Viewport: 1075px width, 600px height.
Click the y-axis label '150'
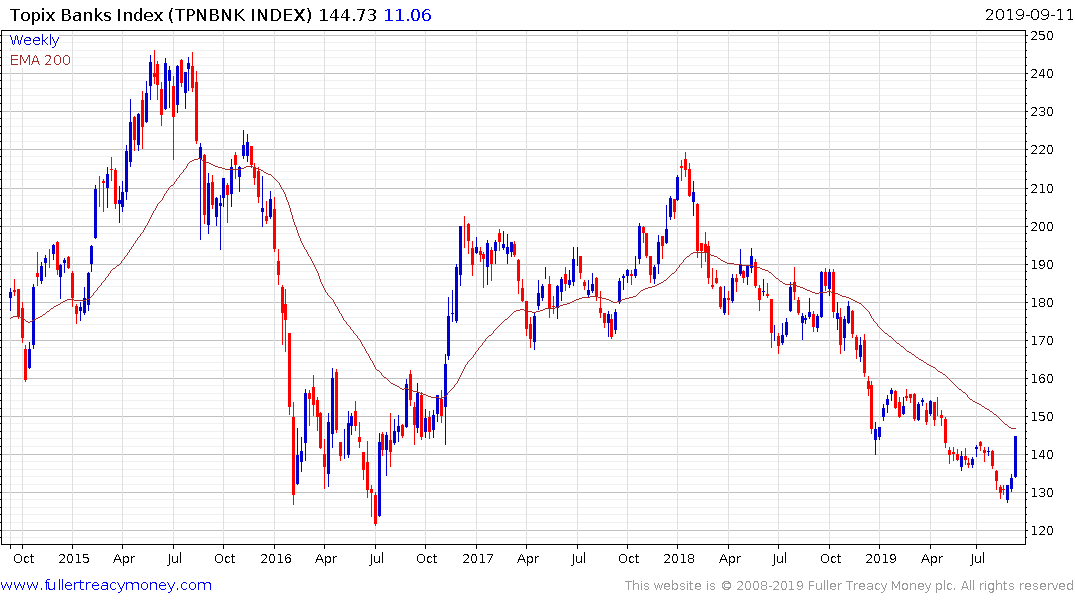click(x=1042, y=416)
